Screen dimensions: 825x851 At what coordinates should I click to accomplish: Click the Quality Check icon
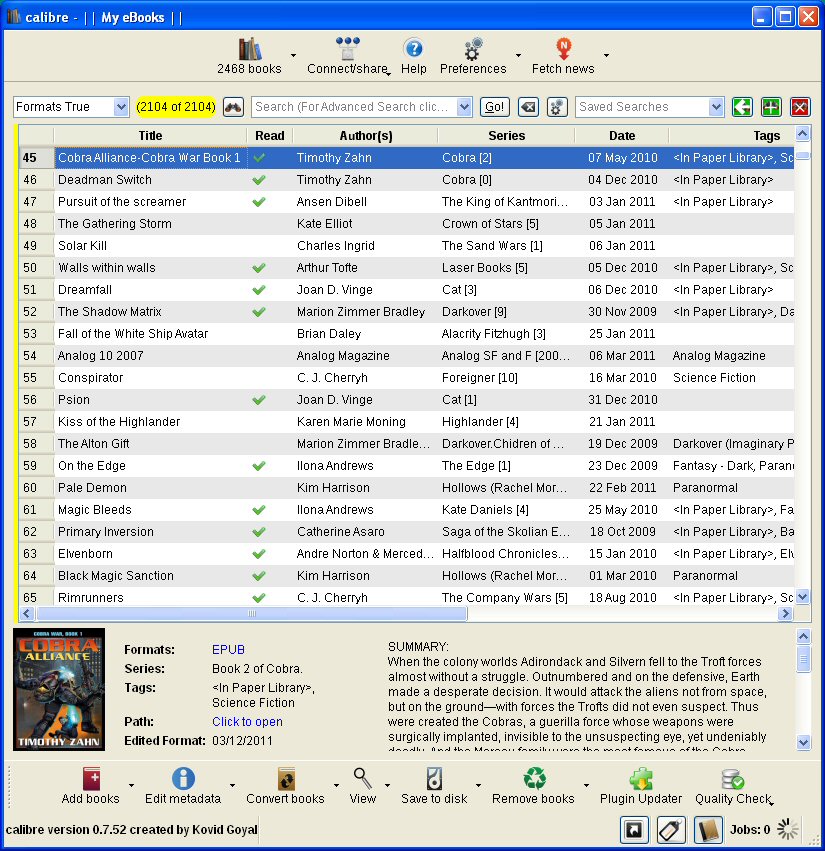pos(733,779)
